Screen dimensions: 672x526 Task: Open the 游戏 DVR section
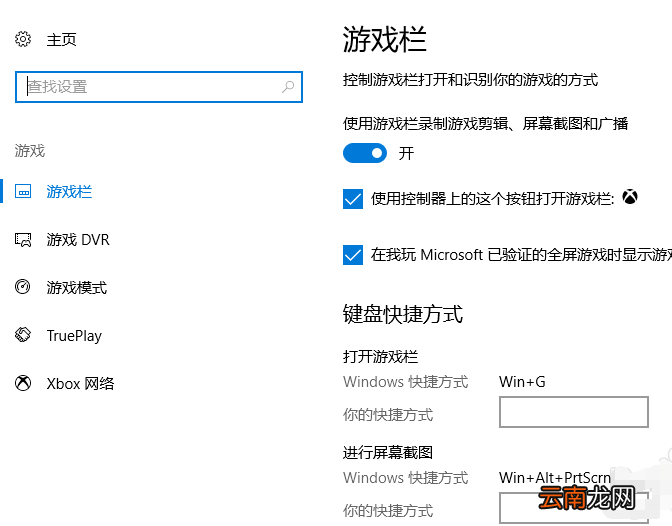[78, 240]
